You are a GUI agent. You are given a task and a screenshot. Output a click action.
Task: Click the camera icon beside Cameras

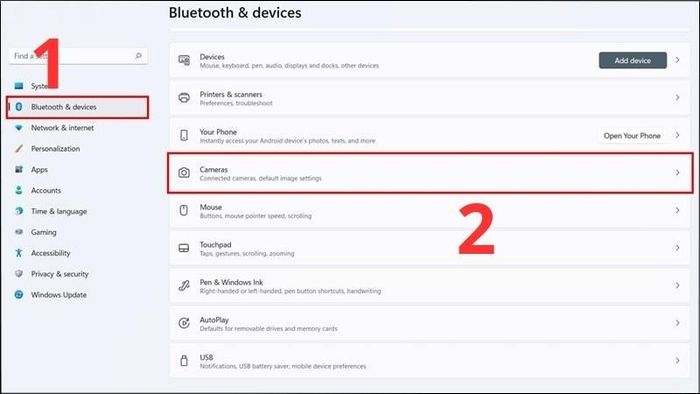184,173
